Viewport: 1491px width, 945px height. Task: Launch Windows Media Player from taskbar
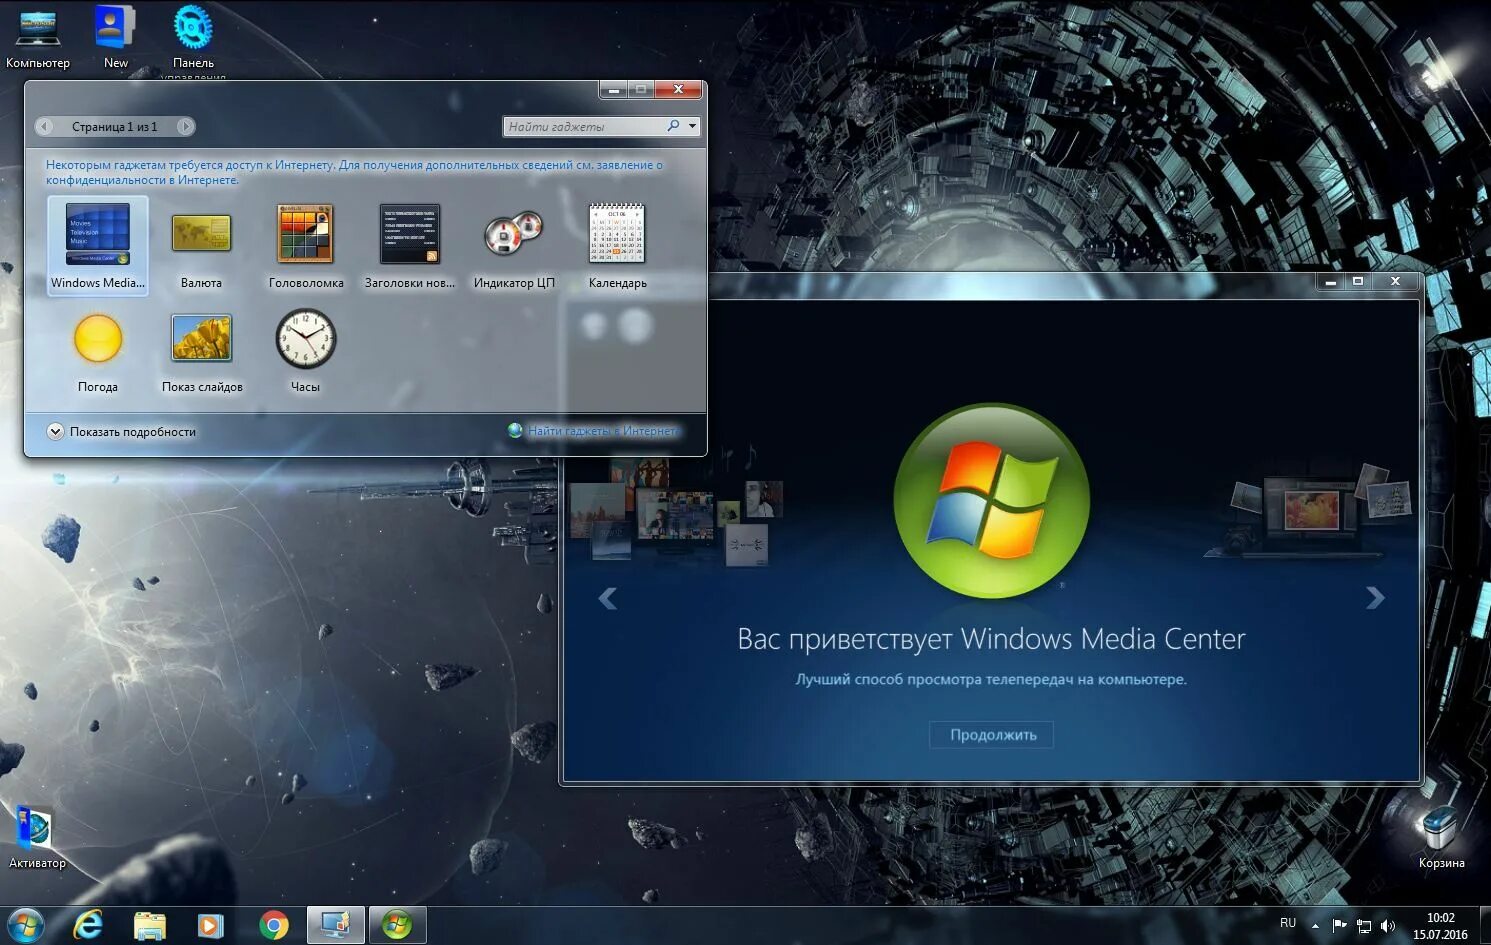[211, 925]
